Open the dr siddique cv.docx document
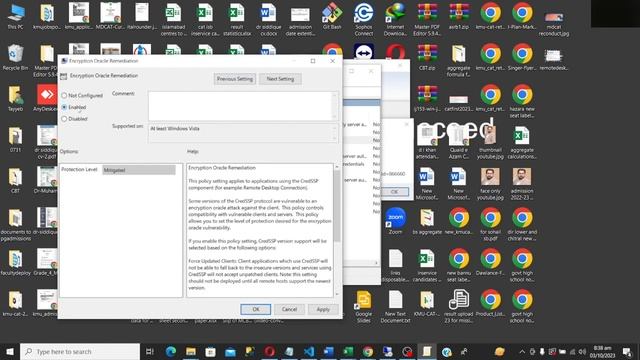 [268, 19]
